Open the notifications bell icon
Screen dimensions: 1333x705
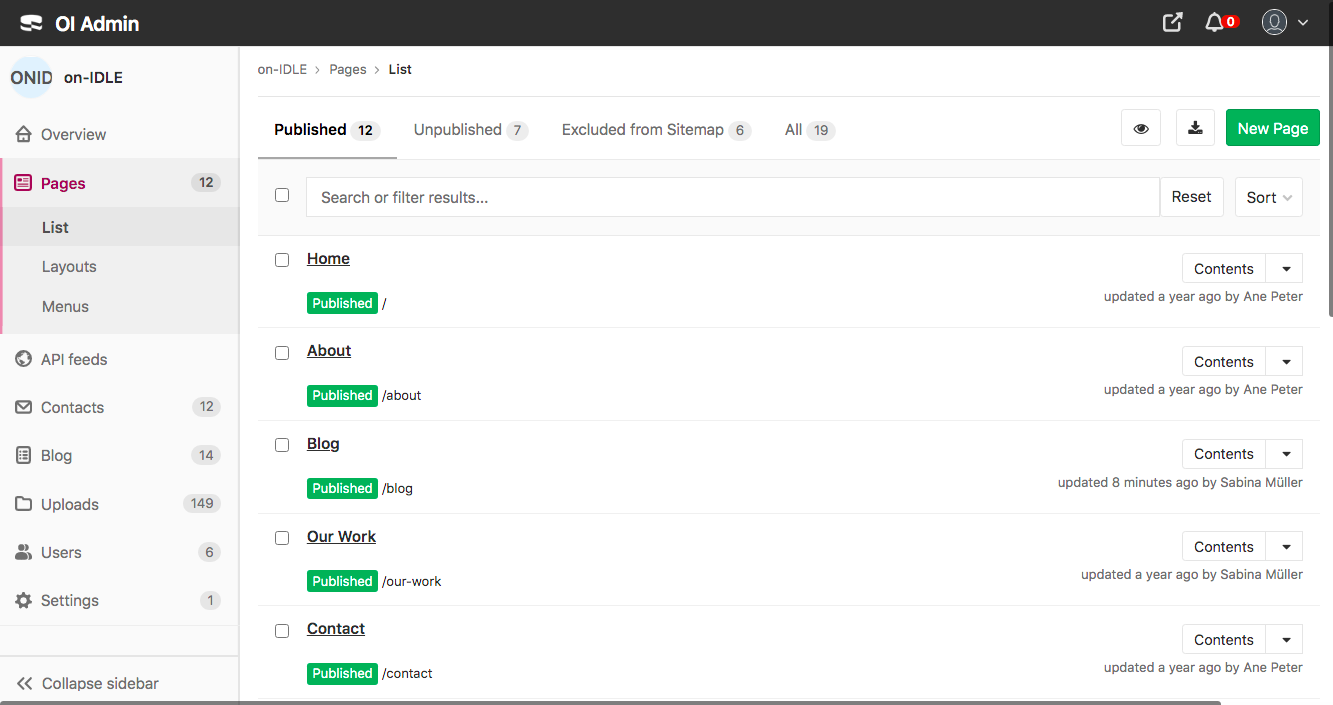click(x=1215, y=22)
